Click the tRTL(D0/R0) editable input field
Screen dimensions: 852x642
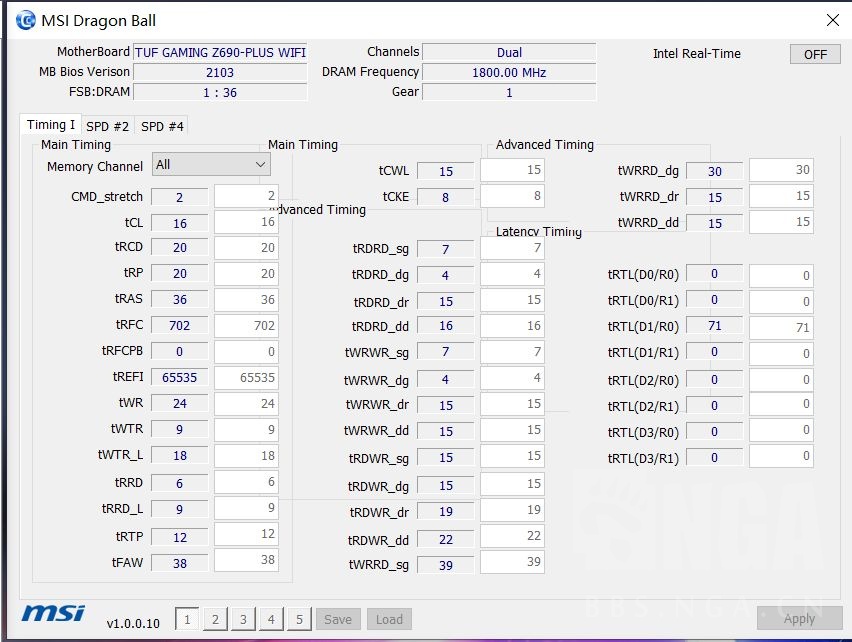[x=781, y=276]
